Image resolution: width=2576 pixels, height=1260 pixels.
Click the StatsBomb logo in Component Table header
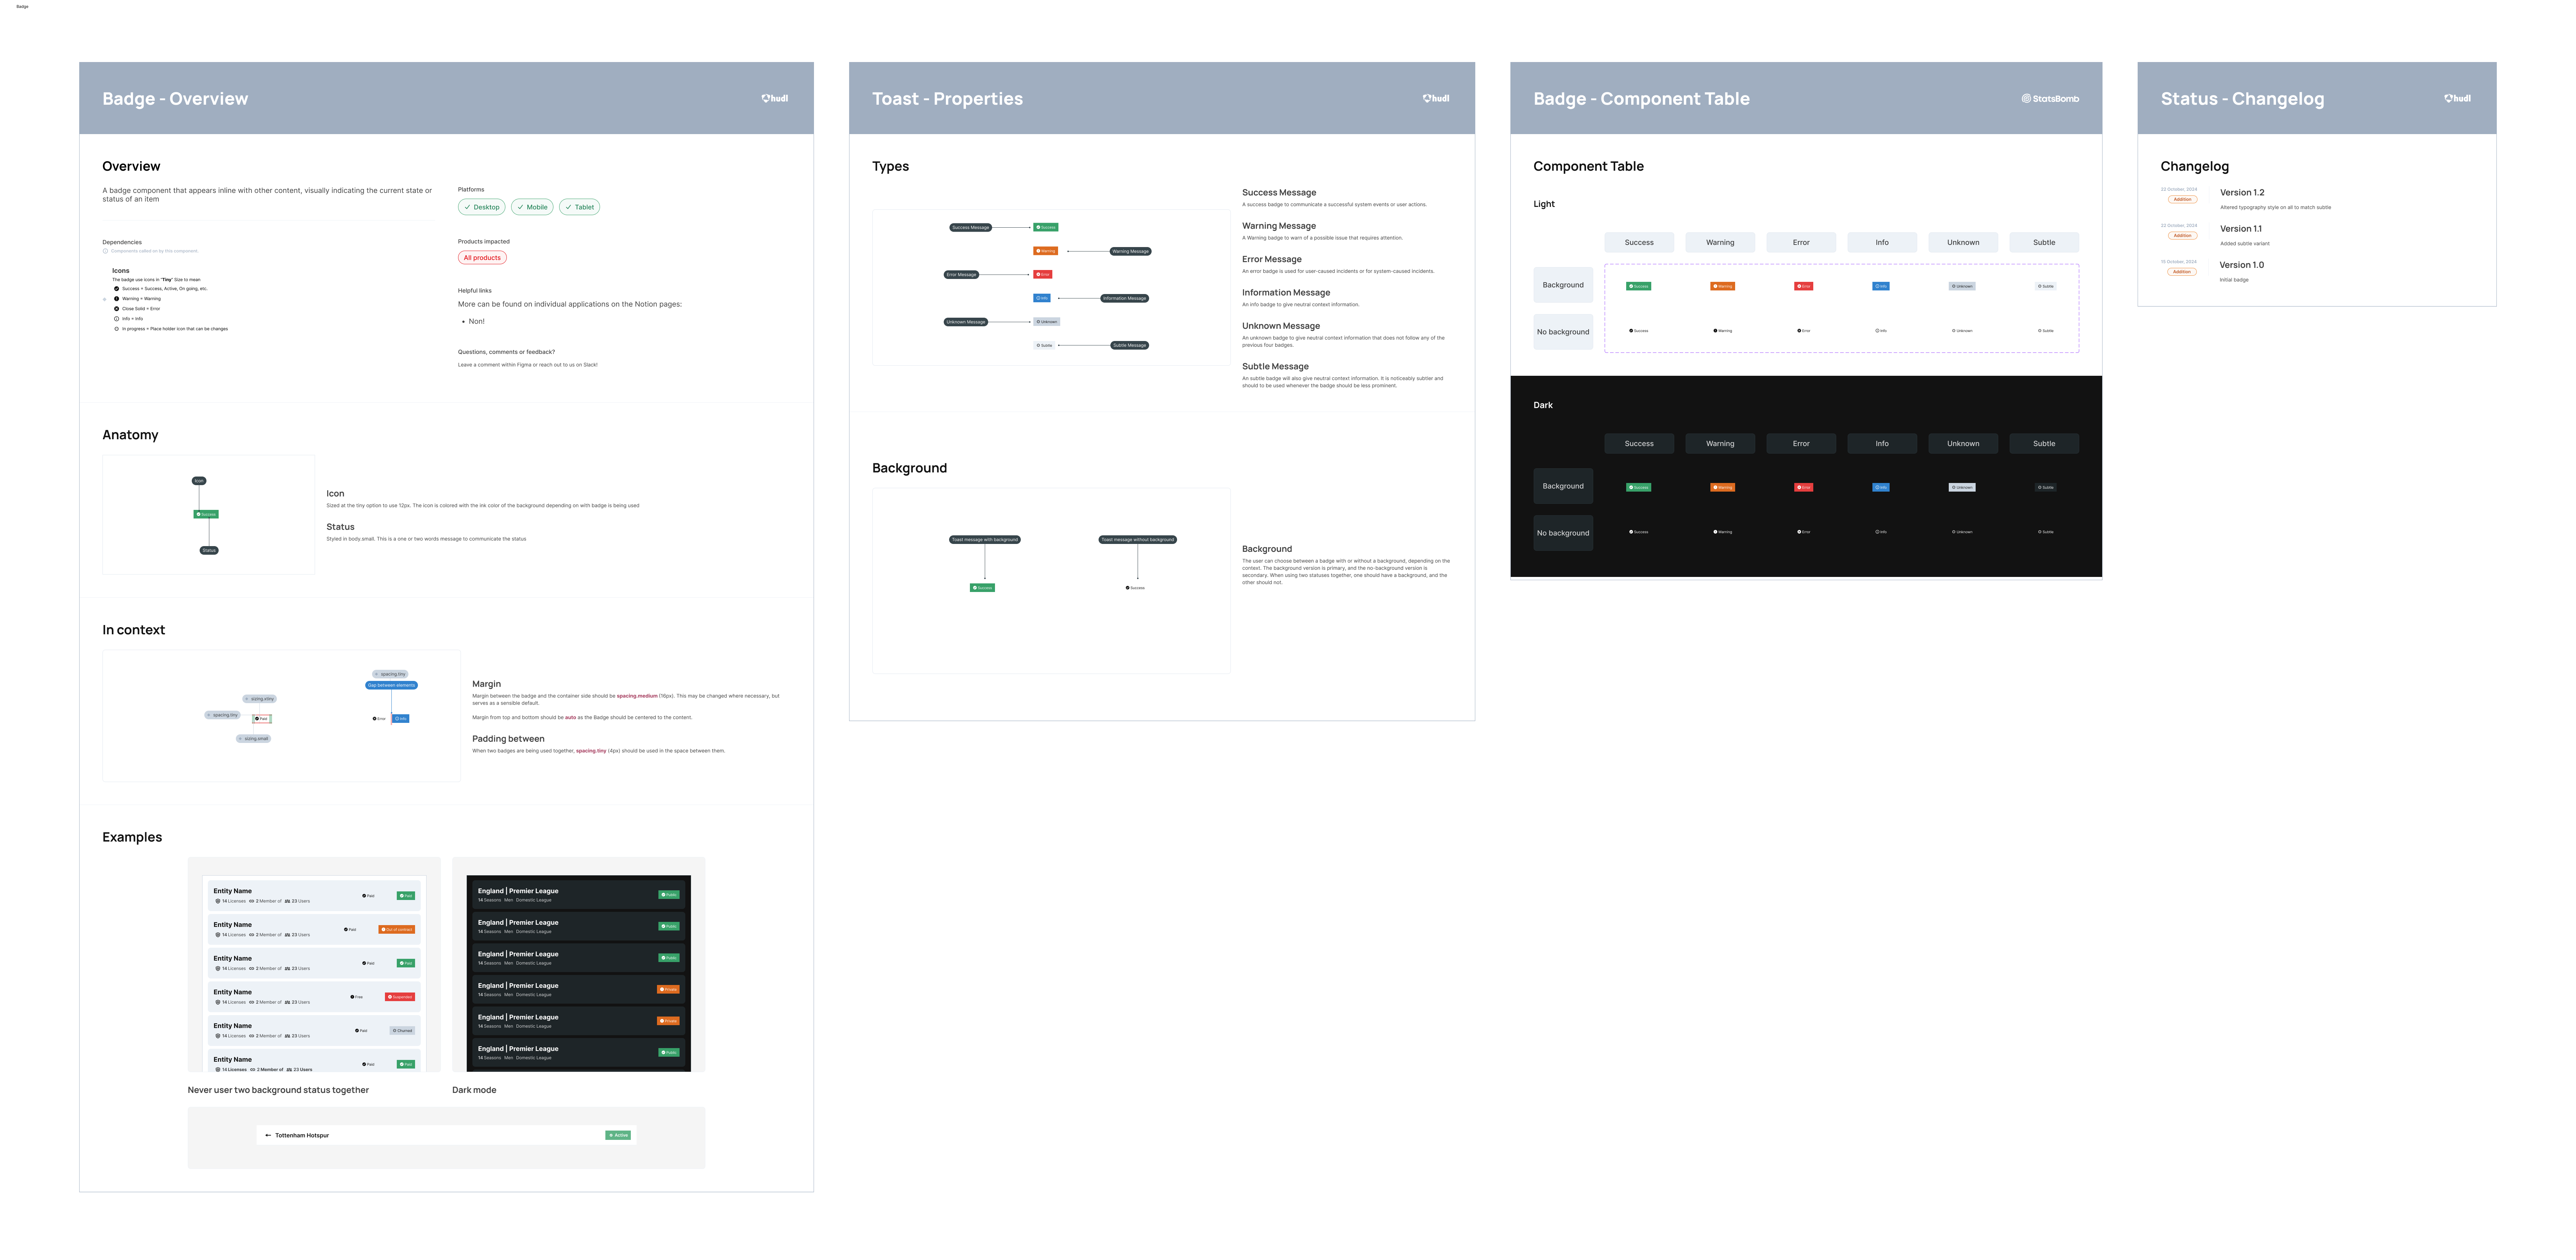(2050, 98)
